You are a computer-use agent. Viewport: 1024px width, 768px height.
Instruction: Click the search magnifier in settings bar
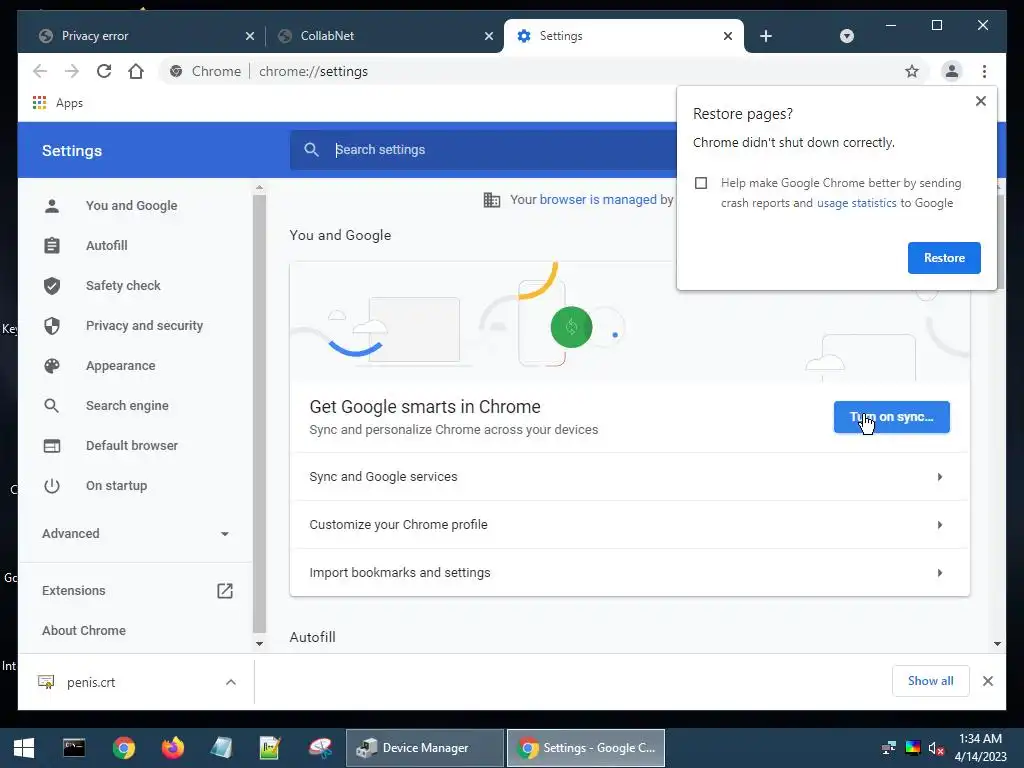[x=312, y=150]
